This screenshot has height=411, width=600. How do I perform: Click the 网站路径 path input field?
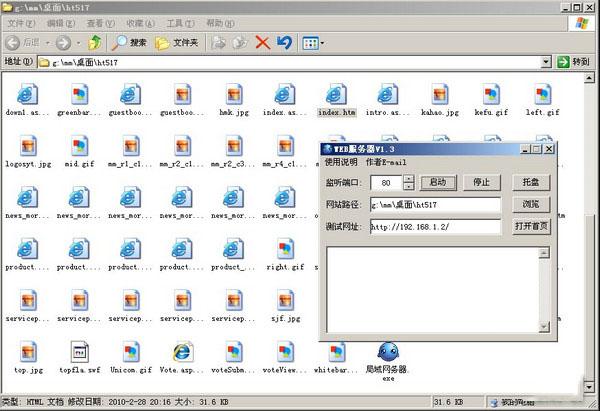coord(435,205)
